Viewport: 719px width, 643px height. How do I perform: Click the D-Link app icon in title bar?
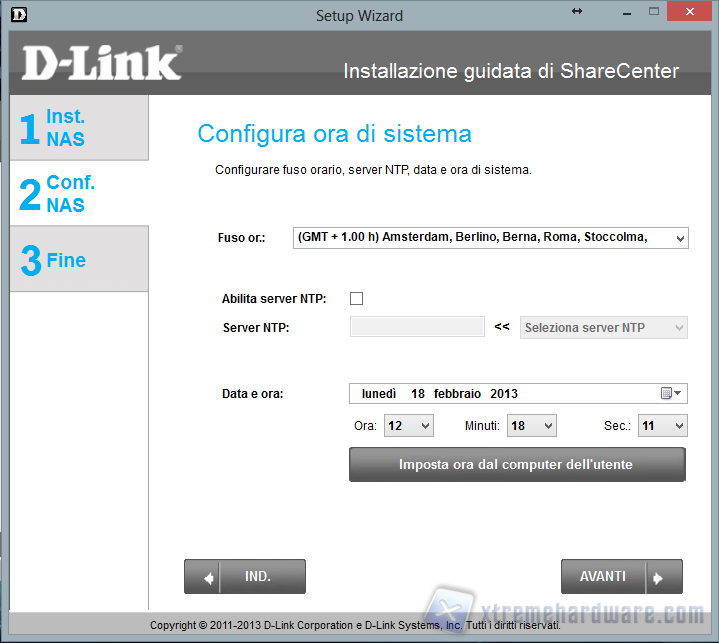point(13,14)
